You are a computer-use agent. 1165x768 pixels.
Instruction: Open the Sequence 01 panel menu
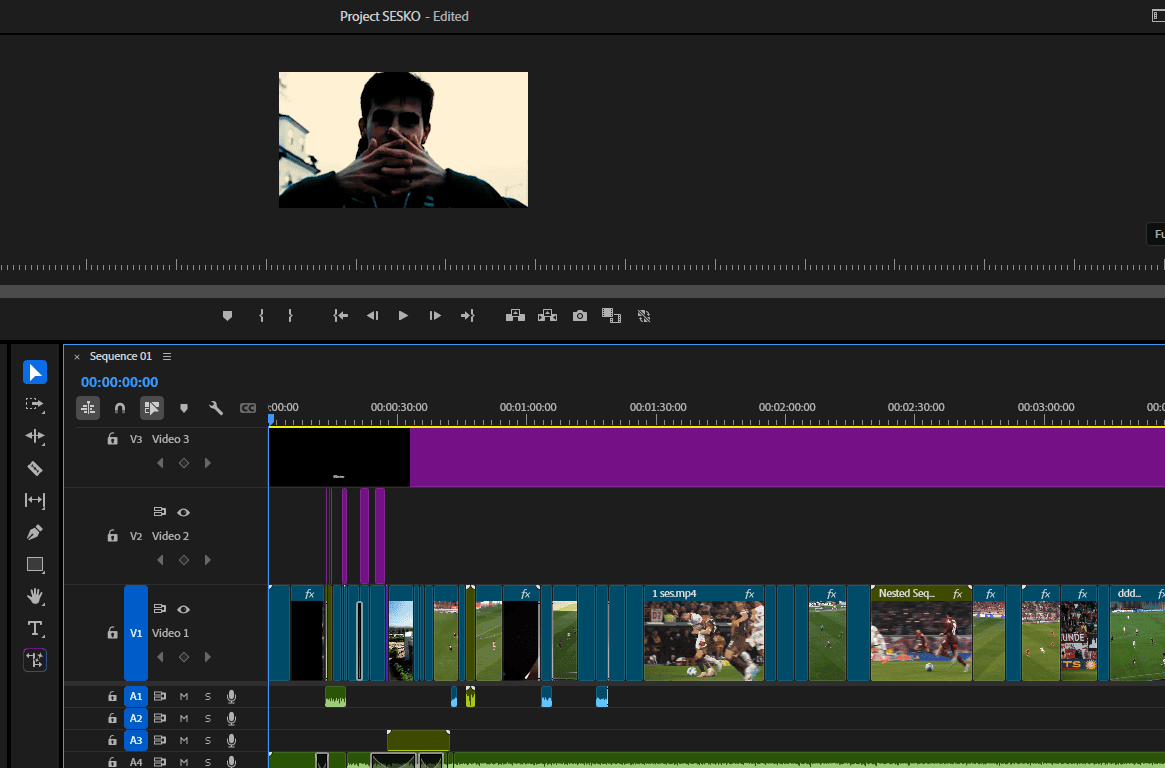click(166, 356)
